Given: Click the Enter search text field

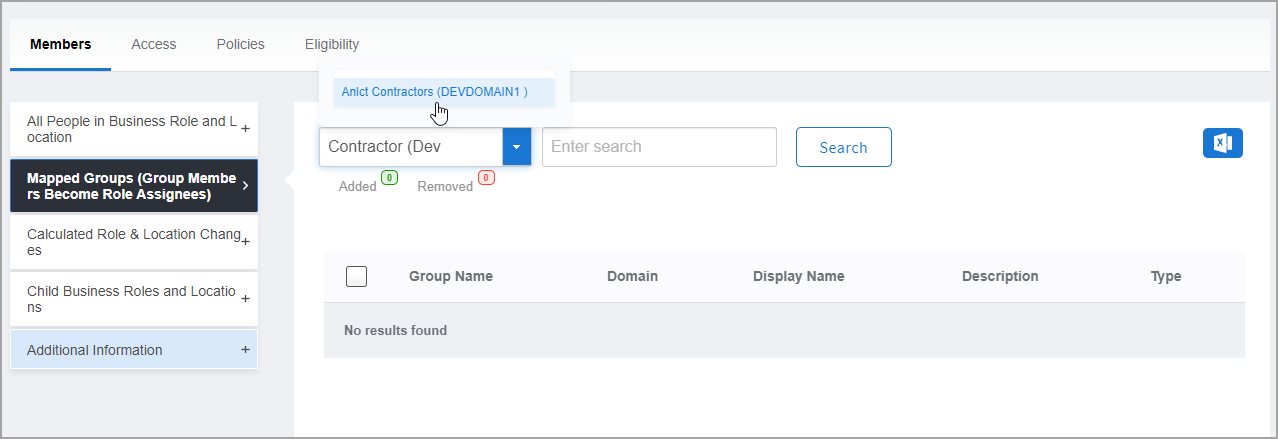Looking at the screenshot, I should coord(659,147).
